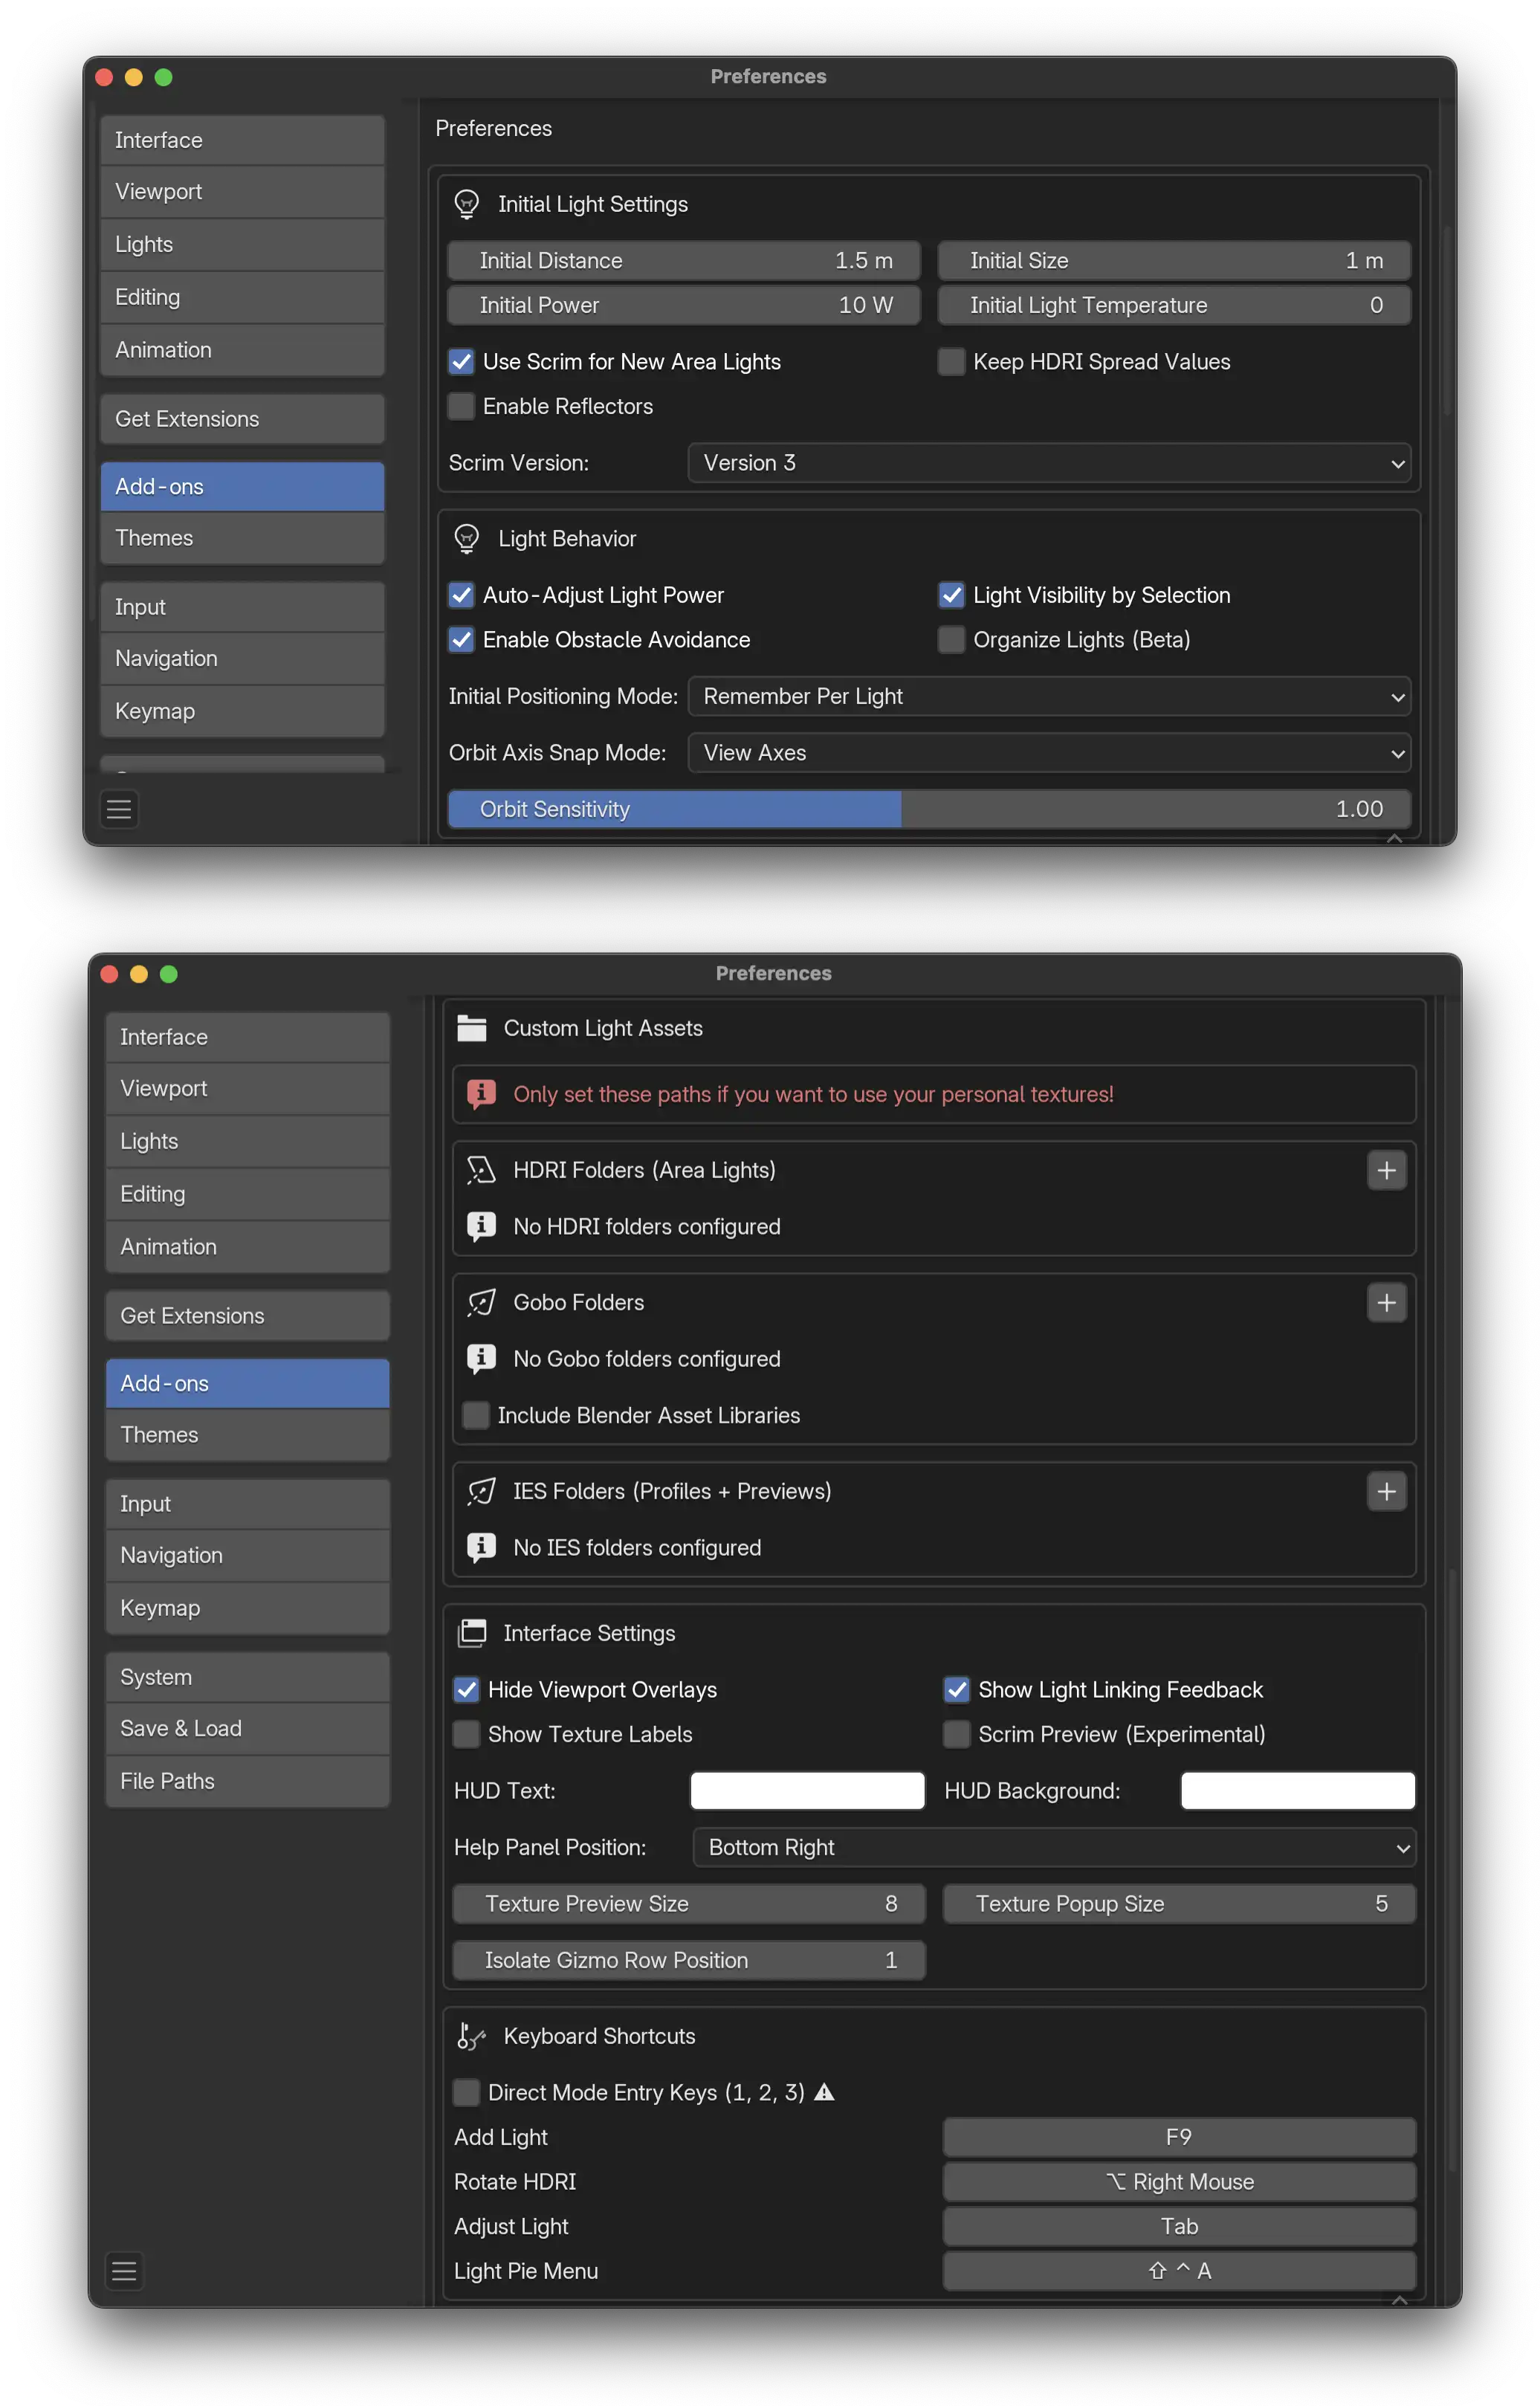
Task: Disable Auto-Adjust Light Power
Action: coord(461,595)
